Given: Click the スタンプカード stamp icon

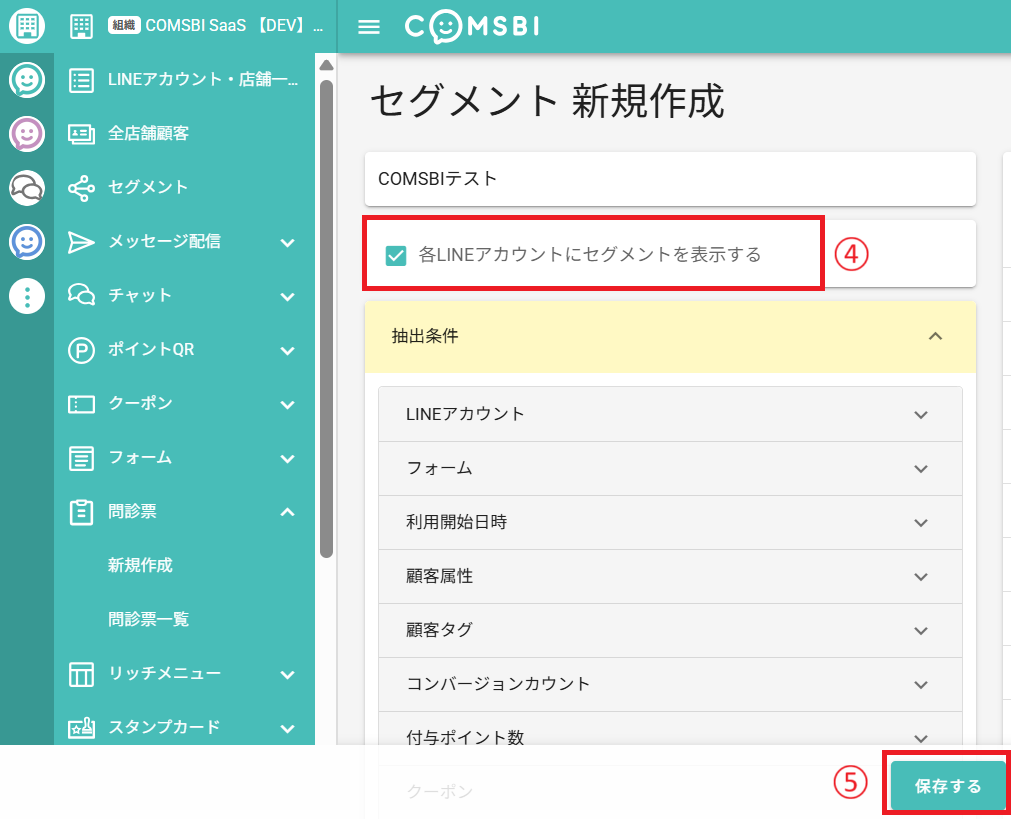Looking at the screenshot, I should 81,728.
